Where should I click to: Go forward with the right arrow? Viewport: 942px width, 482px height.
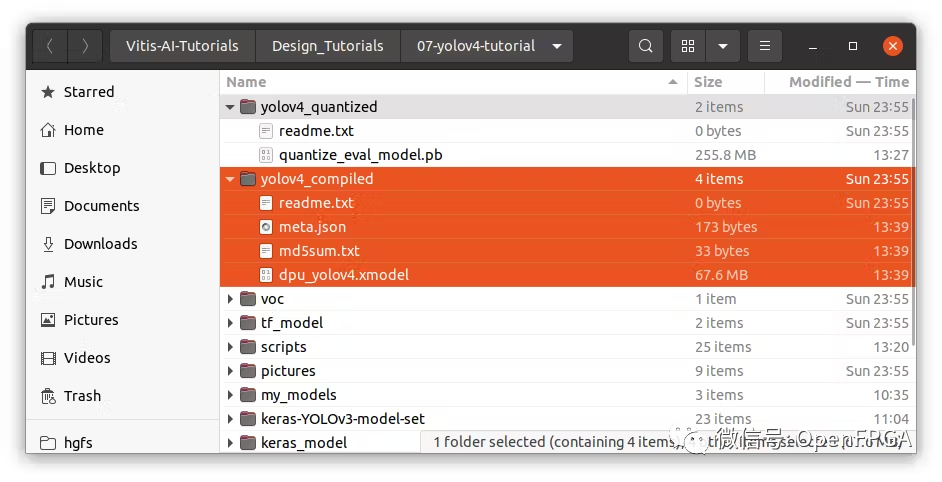tap(85, 46)
